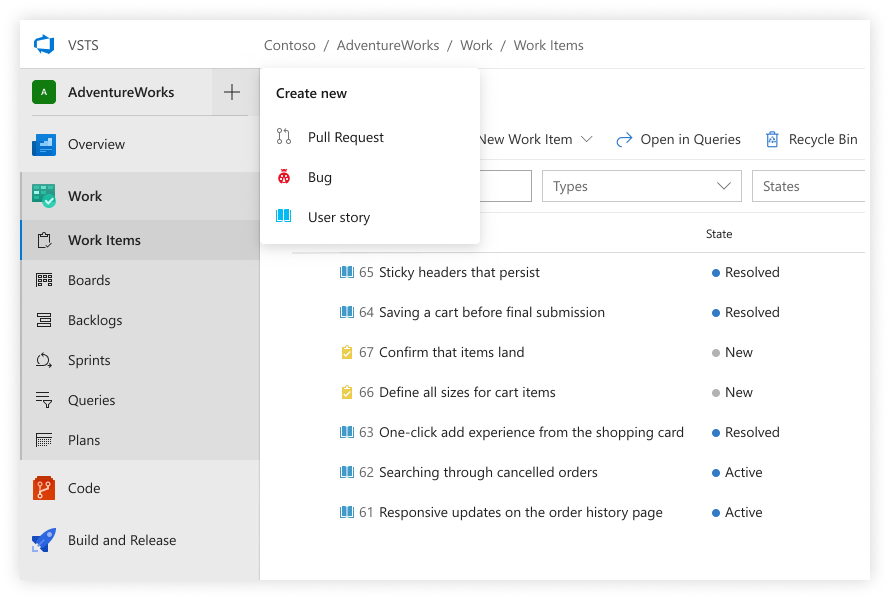Select the Work Items clipboard icon
The height and width of the screenshot is (600, 890).
click(44, 240)
